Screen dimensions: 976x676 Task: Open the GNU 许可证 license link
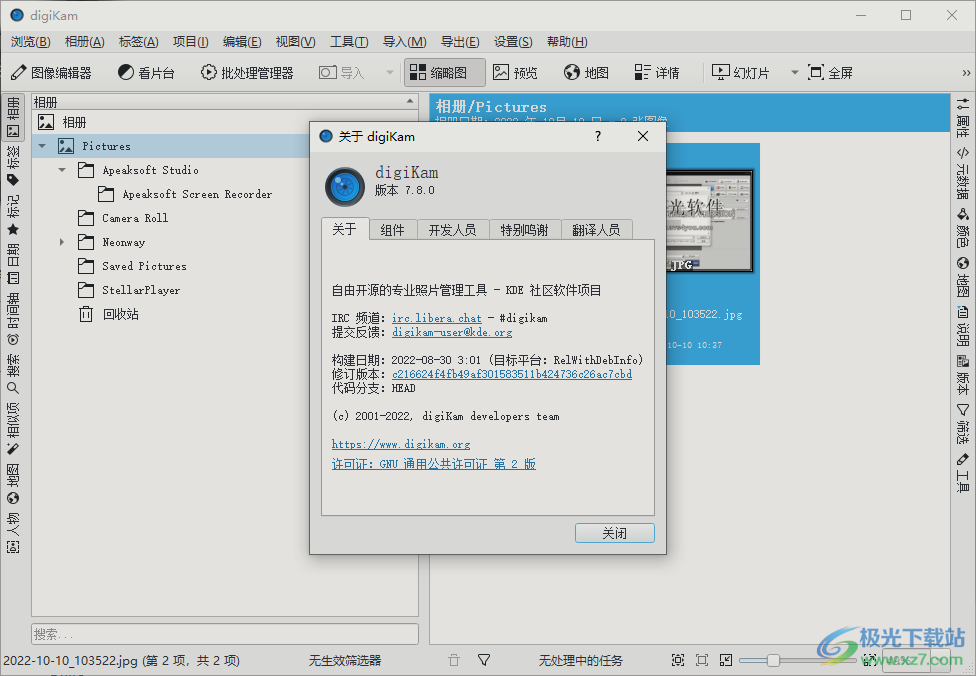coord(434,464)
